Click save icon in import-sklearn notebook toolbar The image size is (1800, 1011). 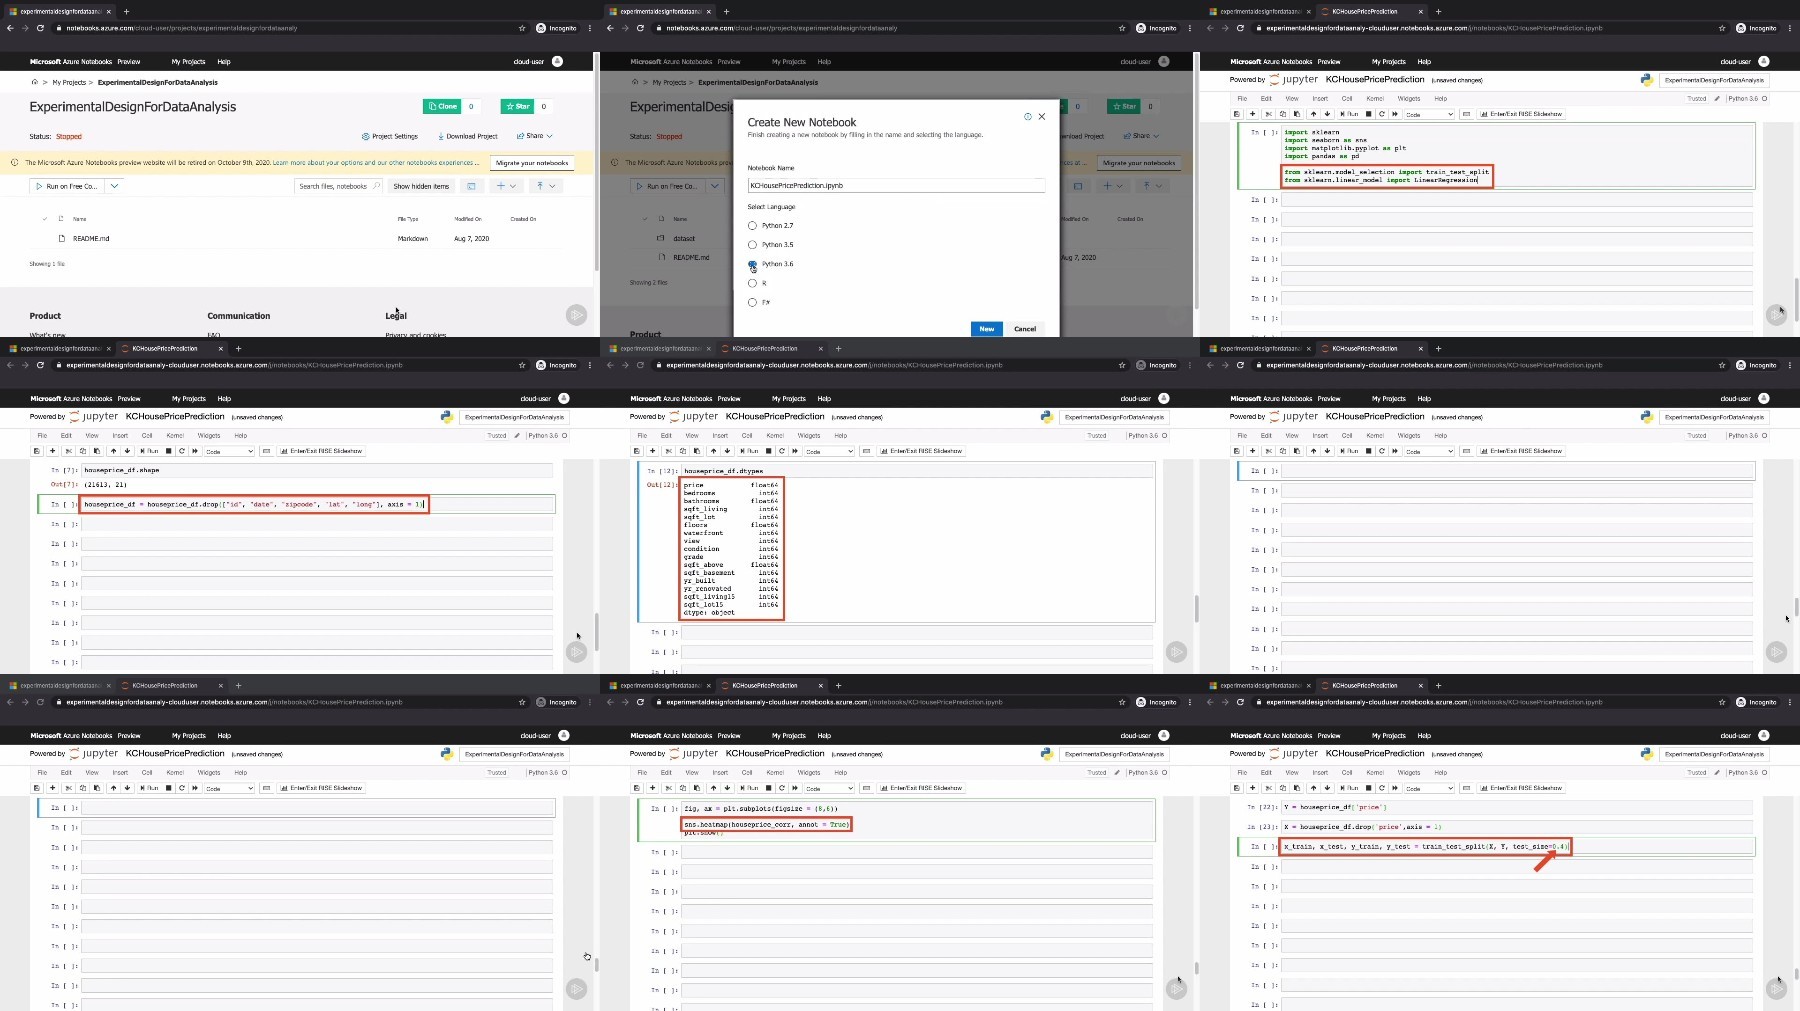tap(1237, 114)
